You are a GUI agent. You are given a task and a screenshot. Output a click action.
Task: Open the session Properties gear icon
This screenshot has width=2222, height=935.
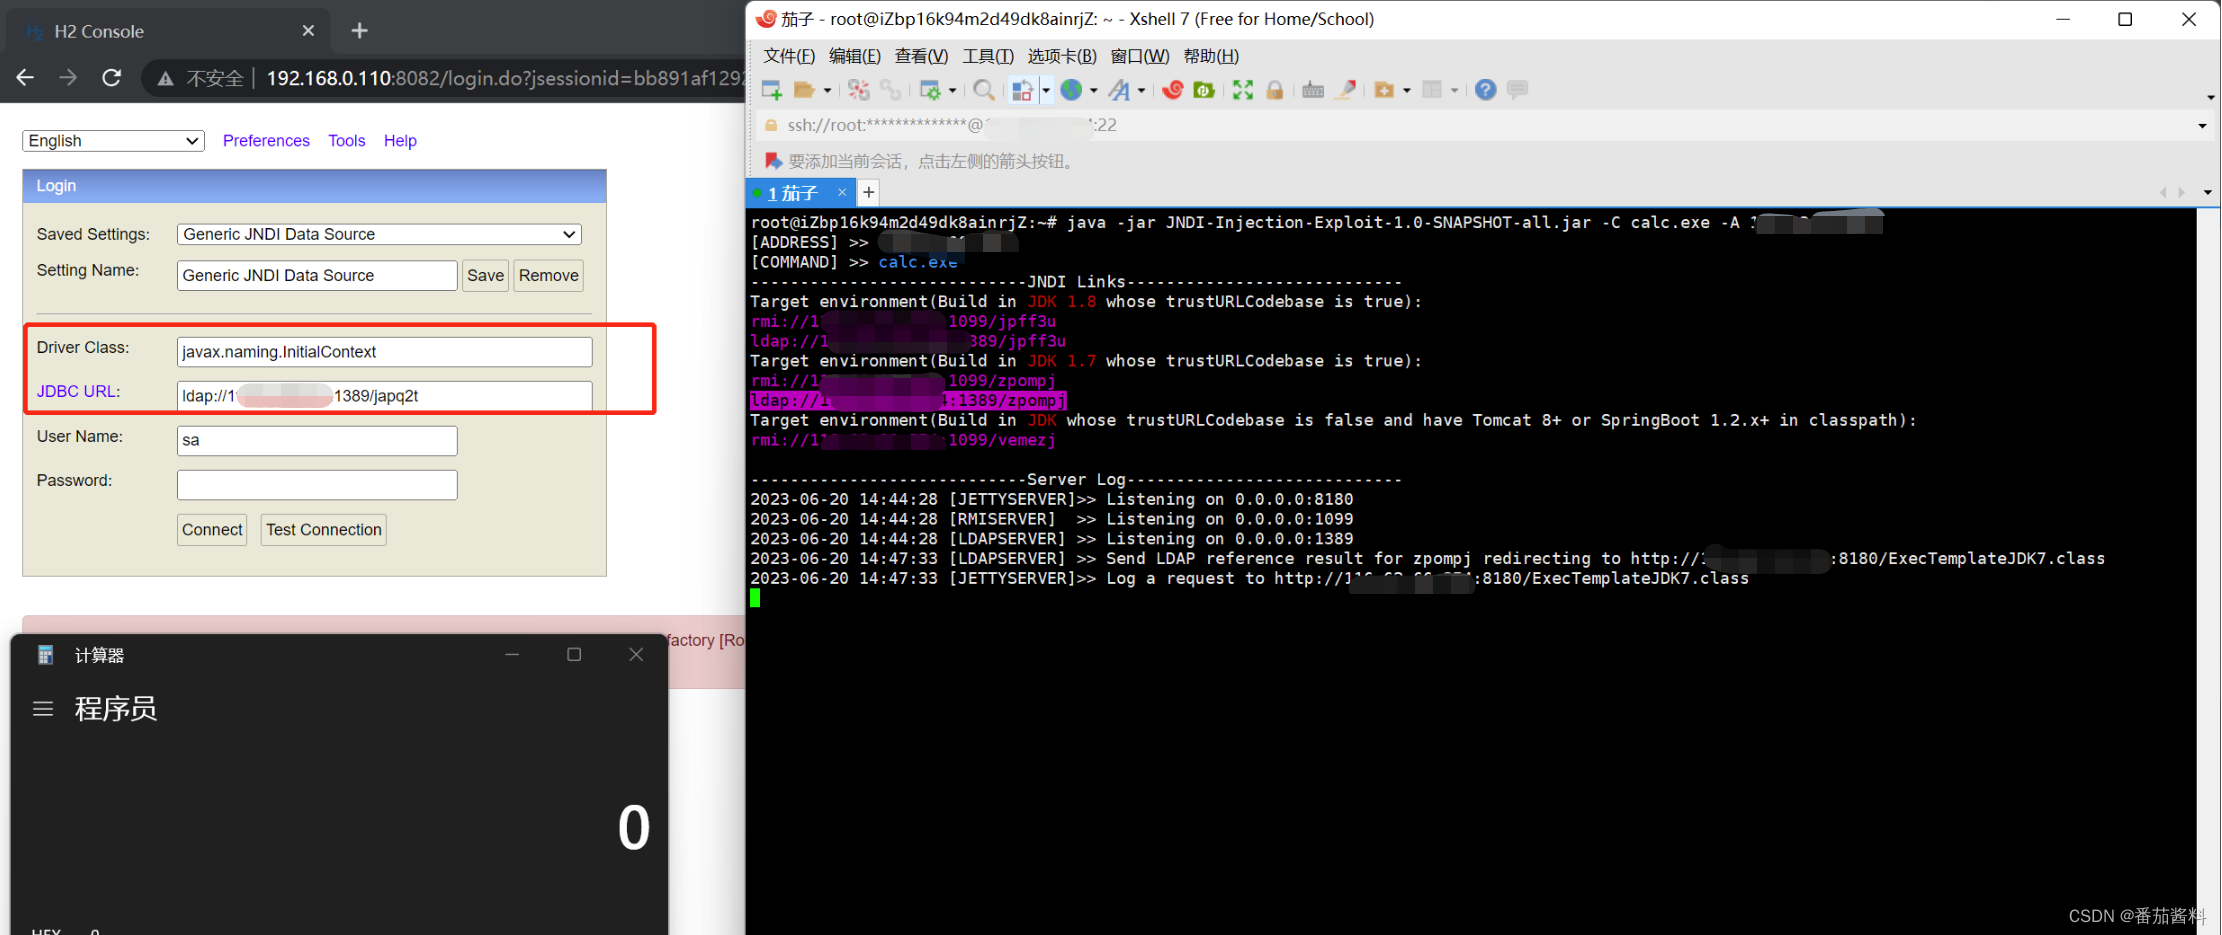pos(930,90)
